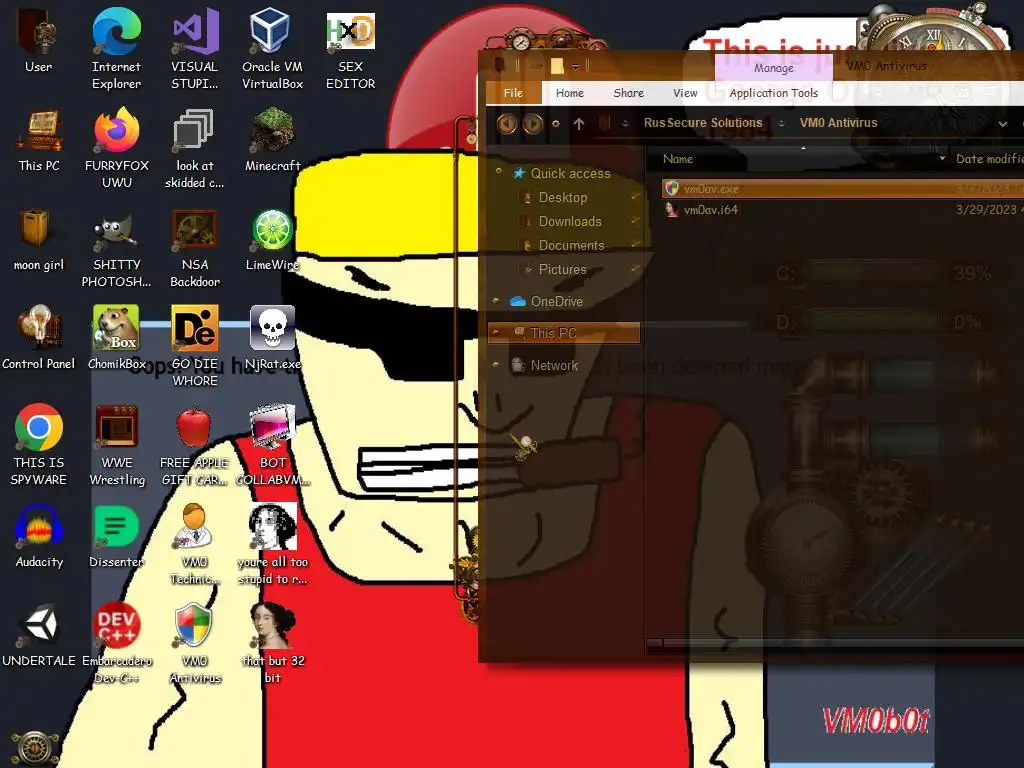Click the steampunk Start orb

(35, 749)
